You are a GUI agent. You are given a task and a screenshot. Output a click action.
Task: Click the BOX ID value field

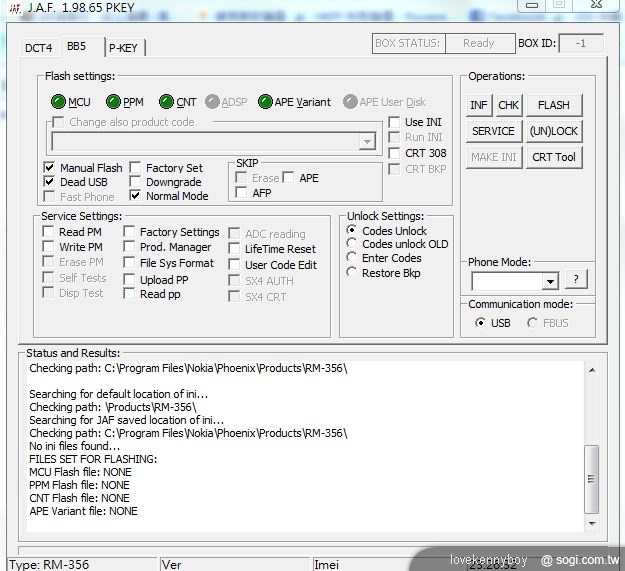(581, 43)
